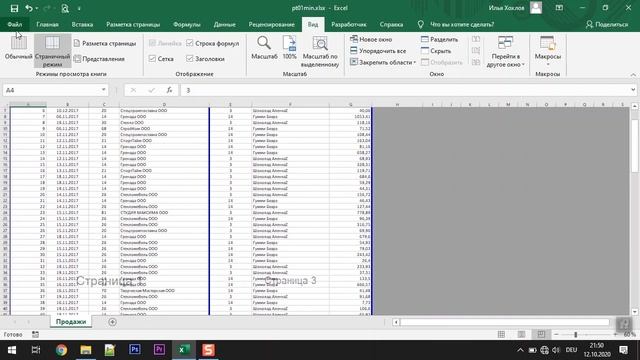This screenshot has height=360, width=640.
Task: Open Разметка страницы view mode
Action: 105,43
